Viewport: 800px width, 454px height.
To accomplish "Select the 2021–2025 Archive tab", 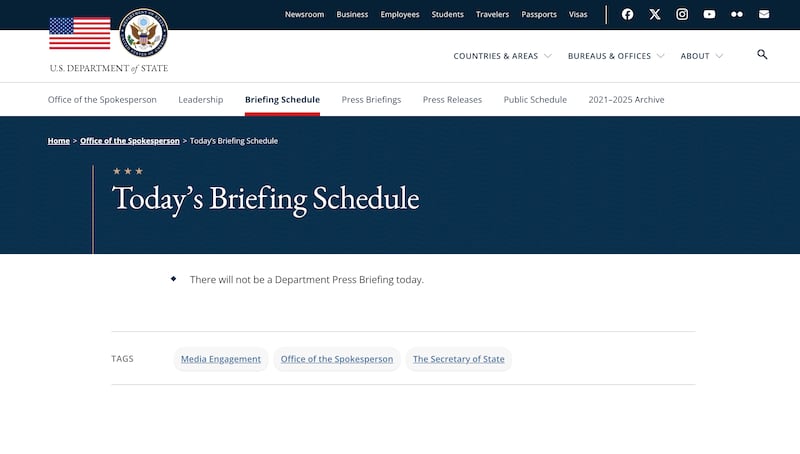I will [x=626, y=99].
